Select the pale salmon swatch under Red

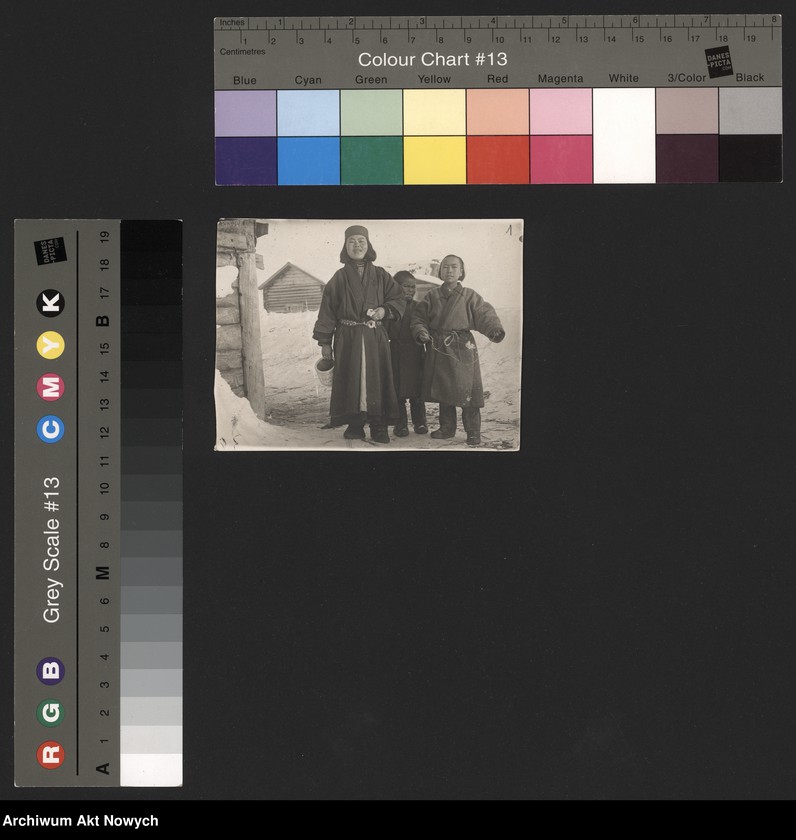click(498, 112)
